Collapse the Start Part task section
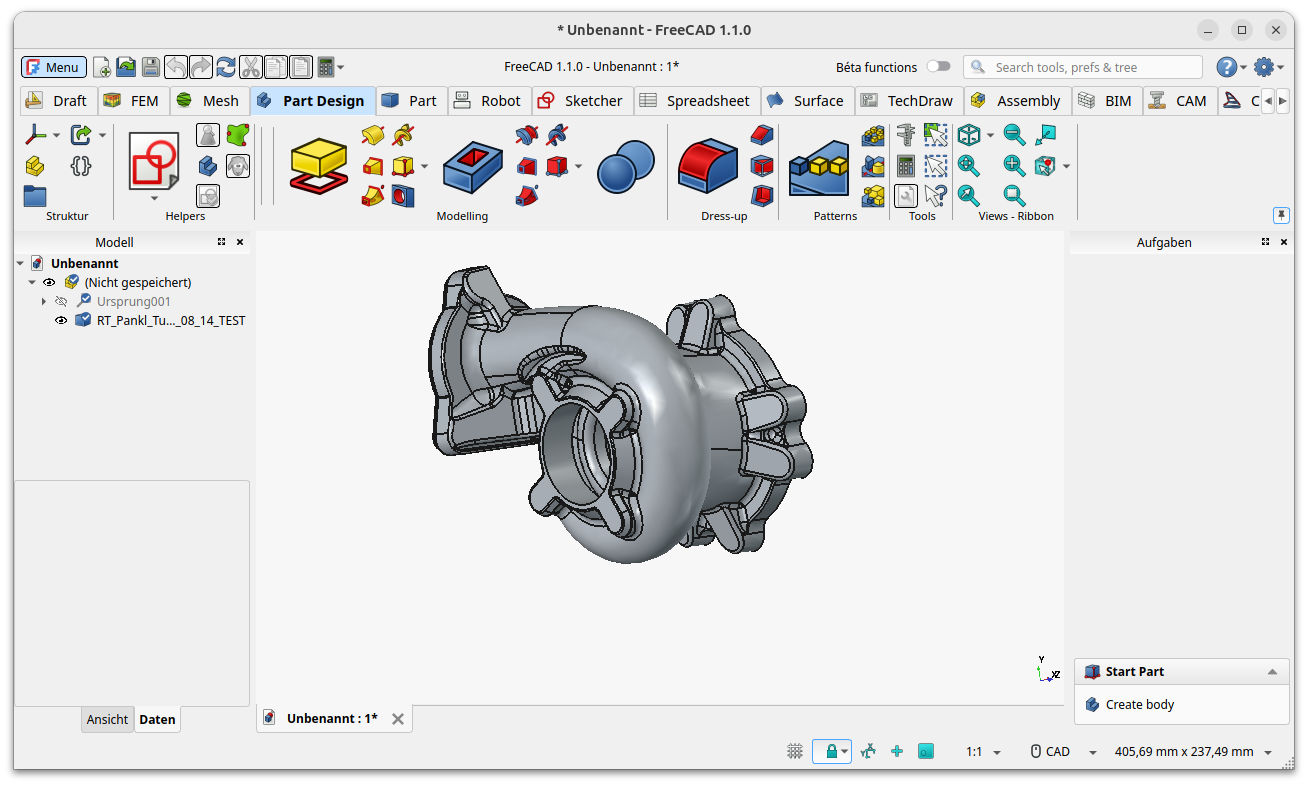Screen dimensions: 1308x786 (1272, 672)
